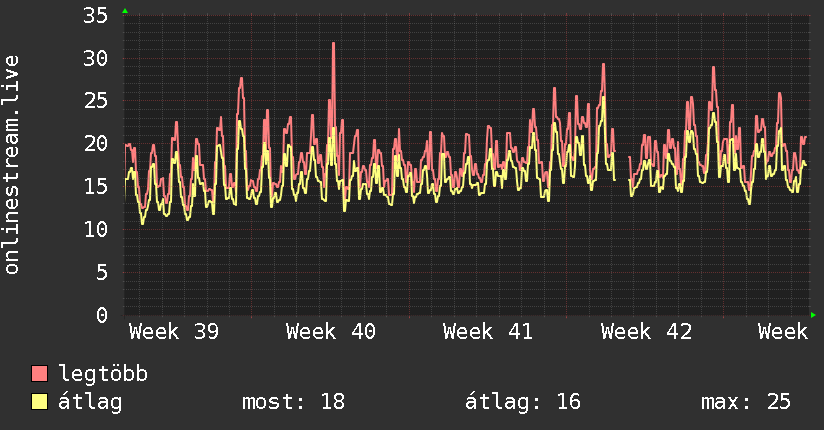Click the átlag legend label beside yellow swatch

[x=90, y=402]
